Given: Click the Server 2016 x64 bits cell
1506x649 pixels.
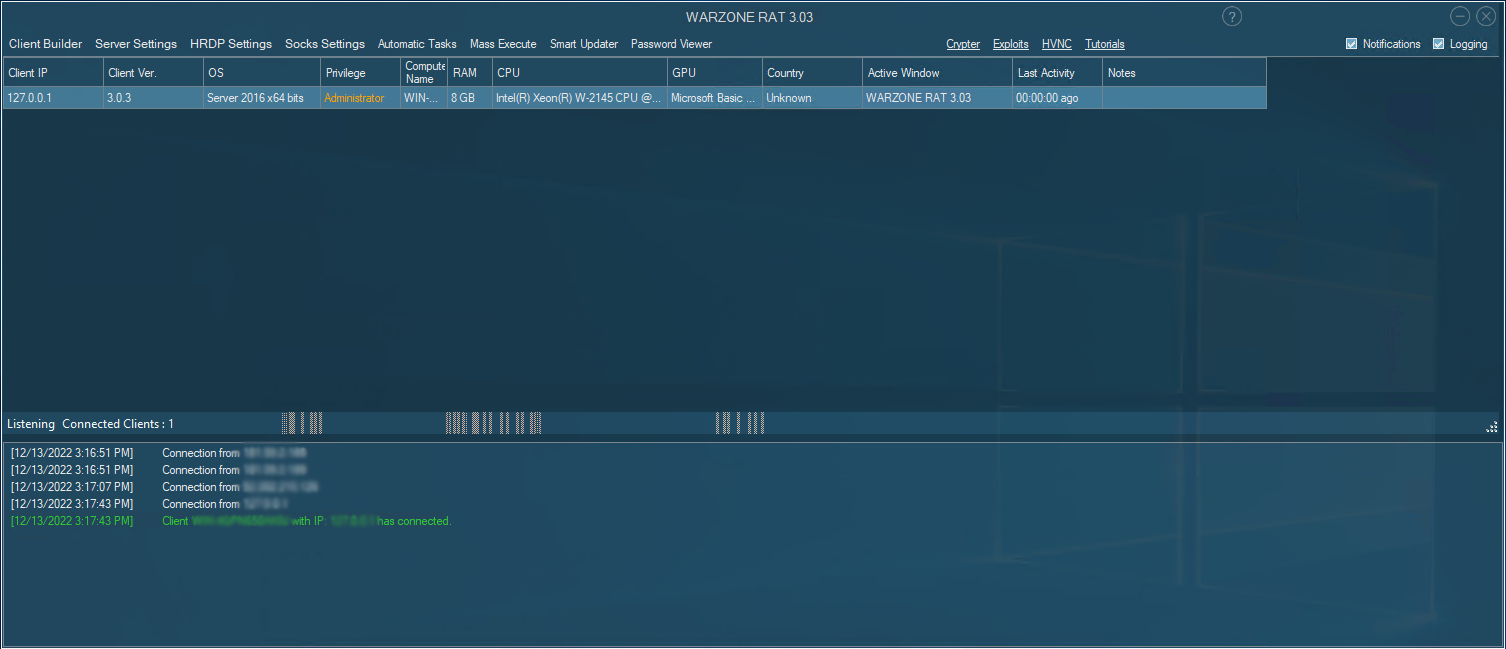Looking at the screenshot, I should tap(262, 98).
